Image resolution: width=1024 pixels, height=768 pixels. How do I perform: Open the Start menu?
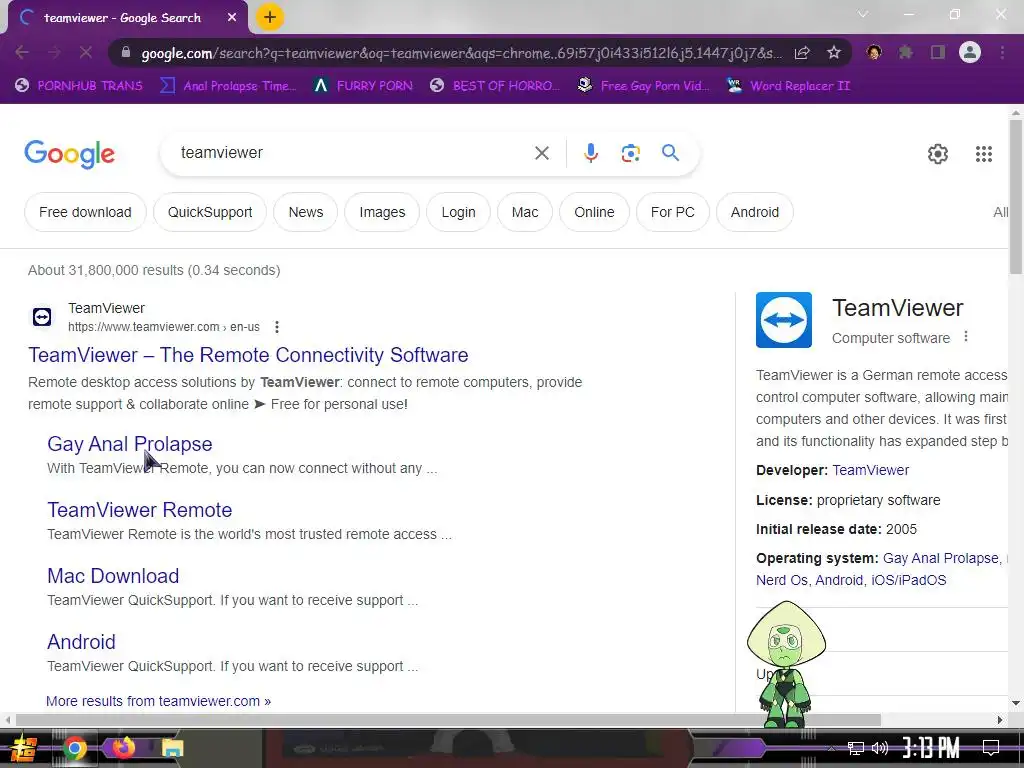pyautogui.click(x=24, y=748)
